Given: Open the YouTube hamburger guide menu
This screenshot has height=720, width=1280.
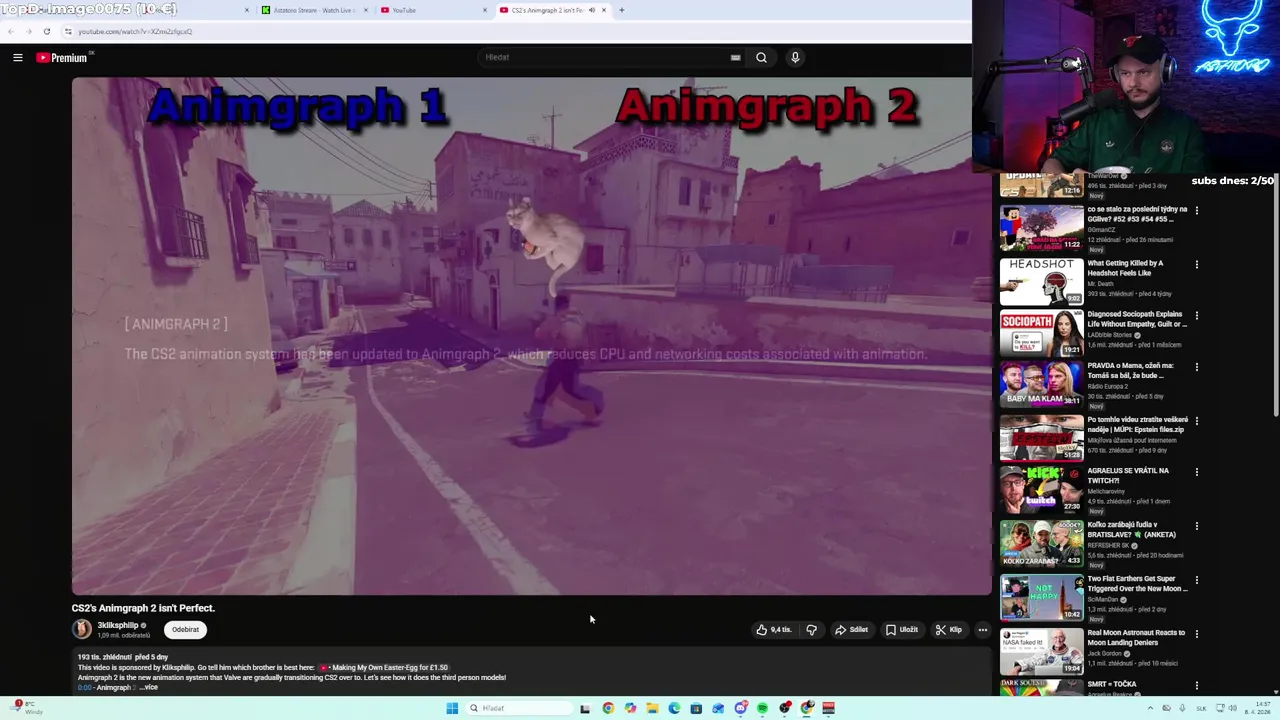Looking at the screenshot, I should point(17,58).
